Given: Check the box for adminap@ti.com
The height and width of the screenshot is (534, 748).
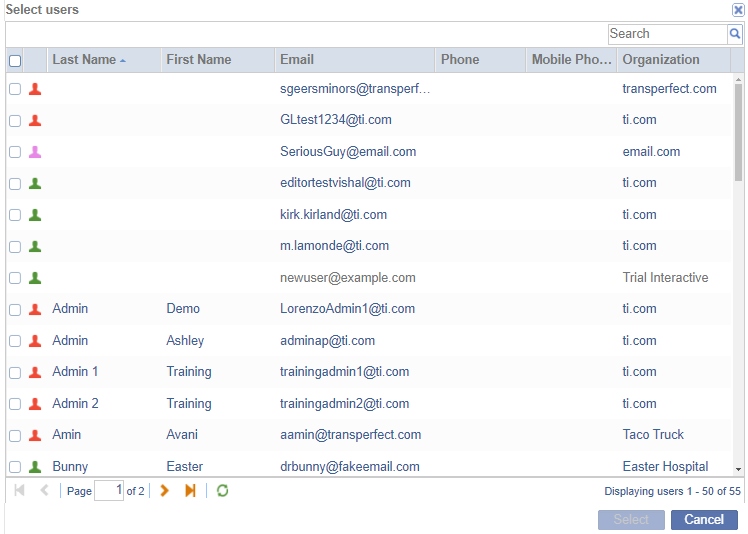Looking at the screenshot, I should 15,341.
